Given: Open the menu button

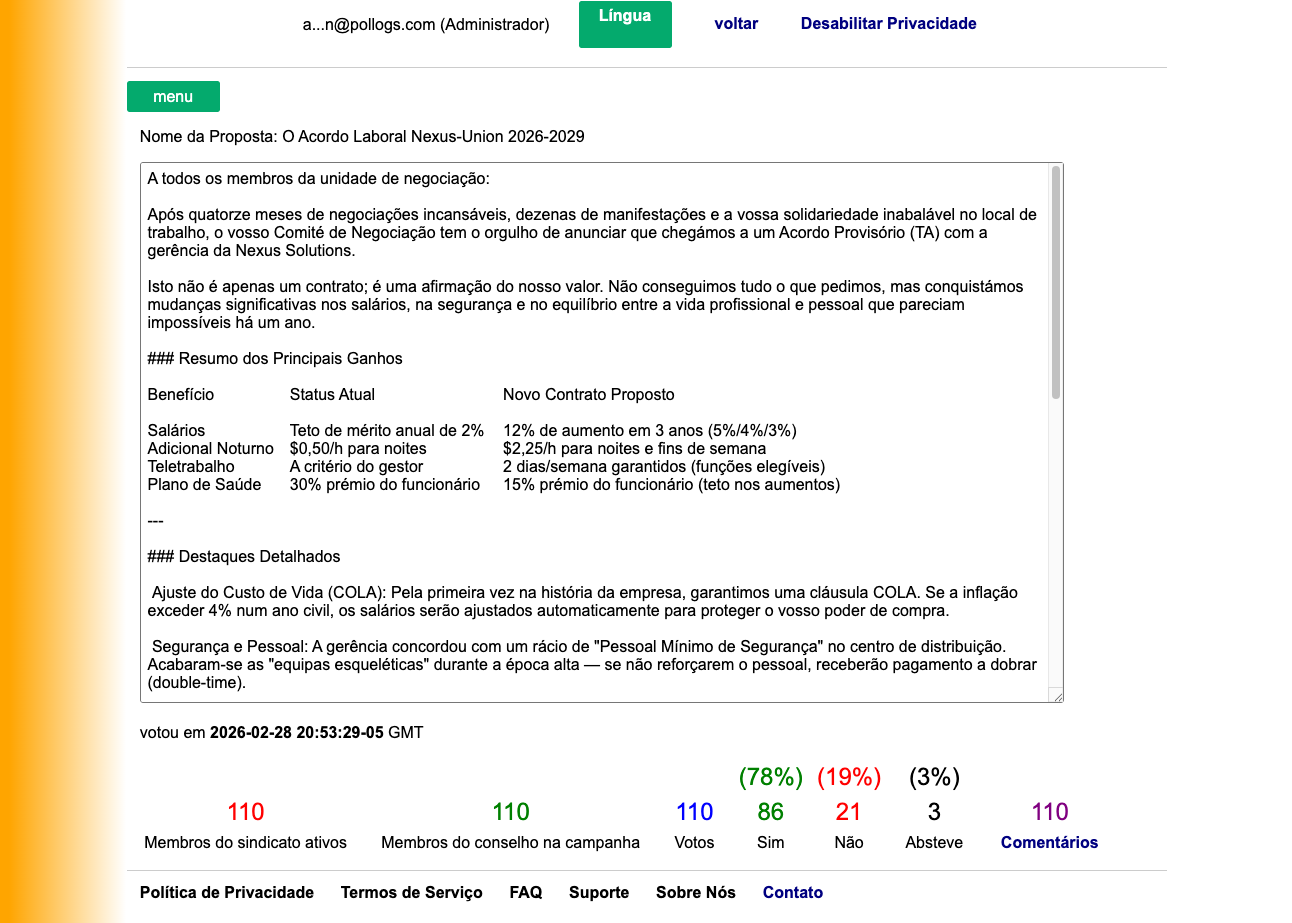Looking at the screenshot, I should (x=172, y=96).
